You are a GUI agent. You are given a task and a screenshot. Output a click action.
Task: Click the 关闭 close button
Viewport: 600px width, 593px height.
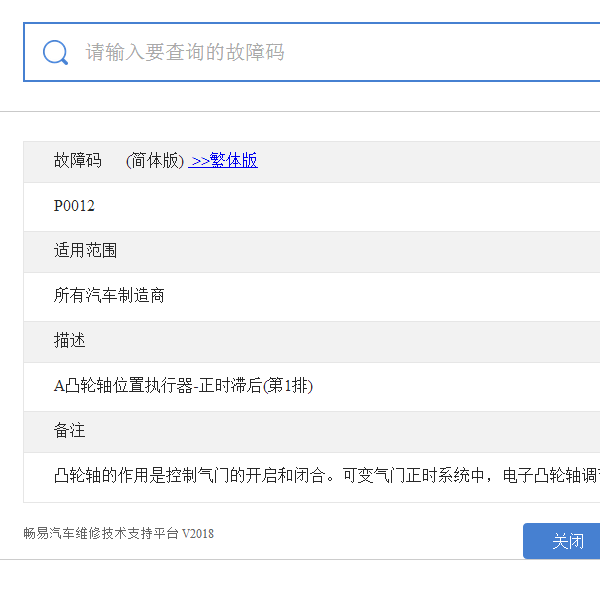(561, 541)
